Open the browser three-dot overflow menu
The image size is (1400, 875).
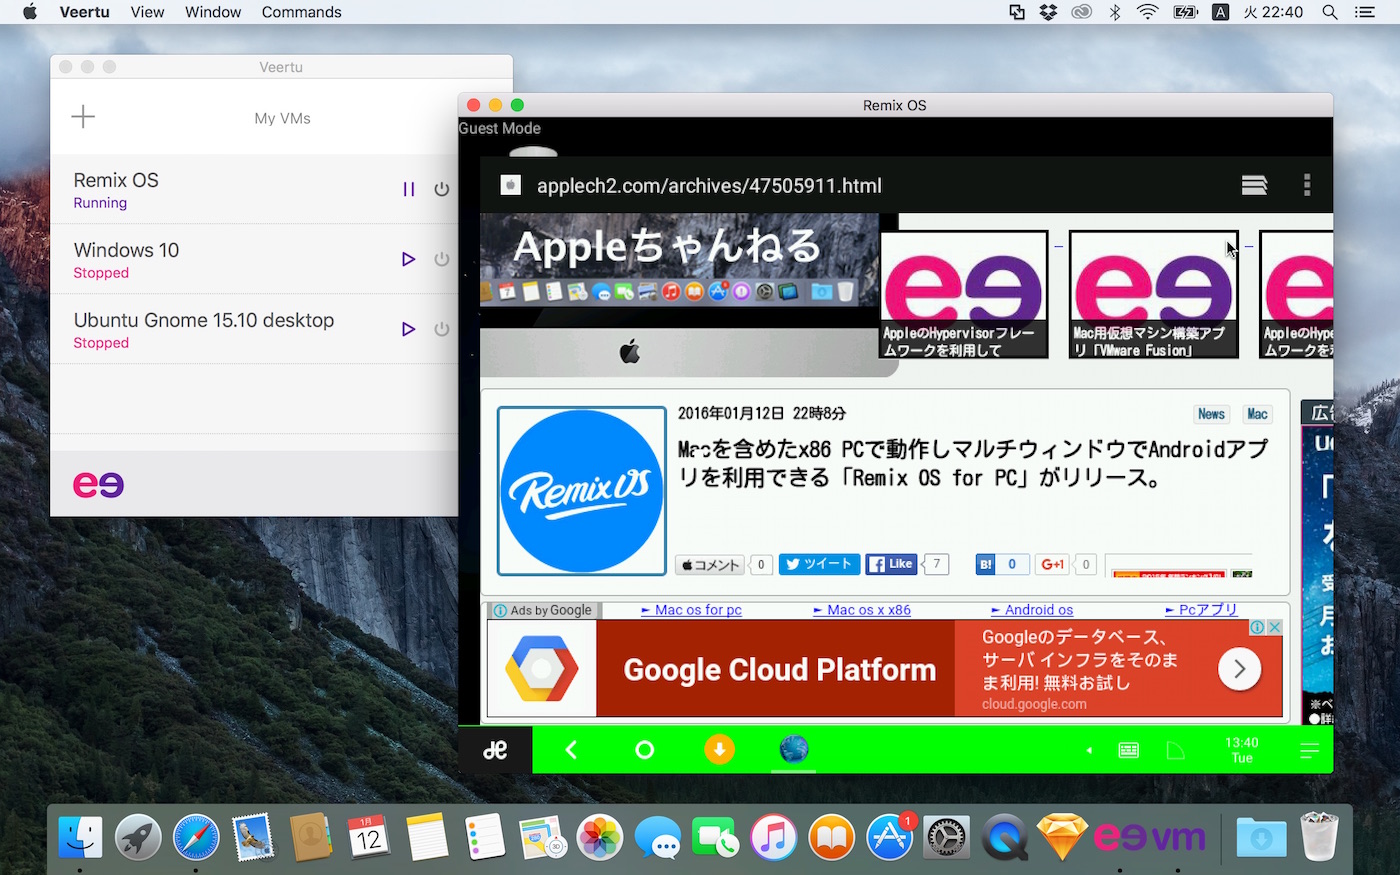[1307, 185]
